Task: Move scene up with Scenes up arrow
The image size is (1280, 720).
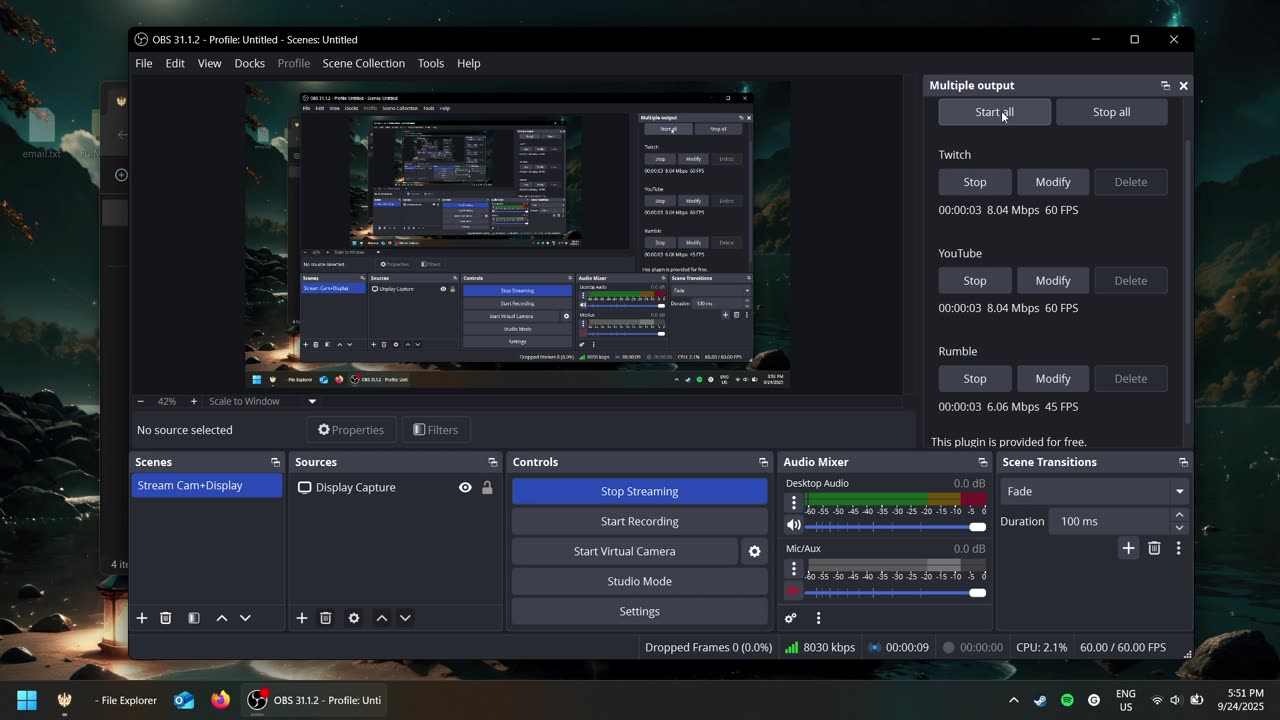Action: (222, 618)
